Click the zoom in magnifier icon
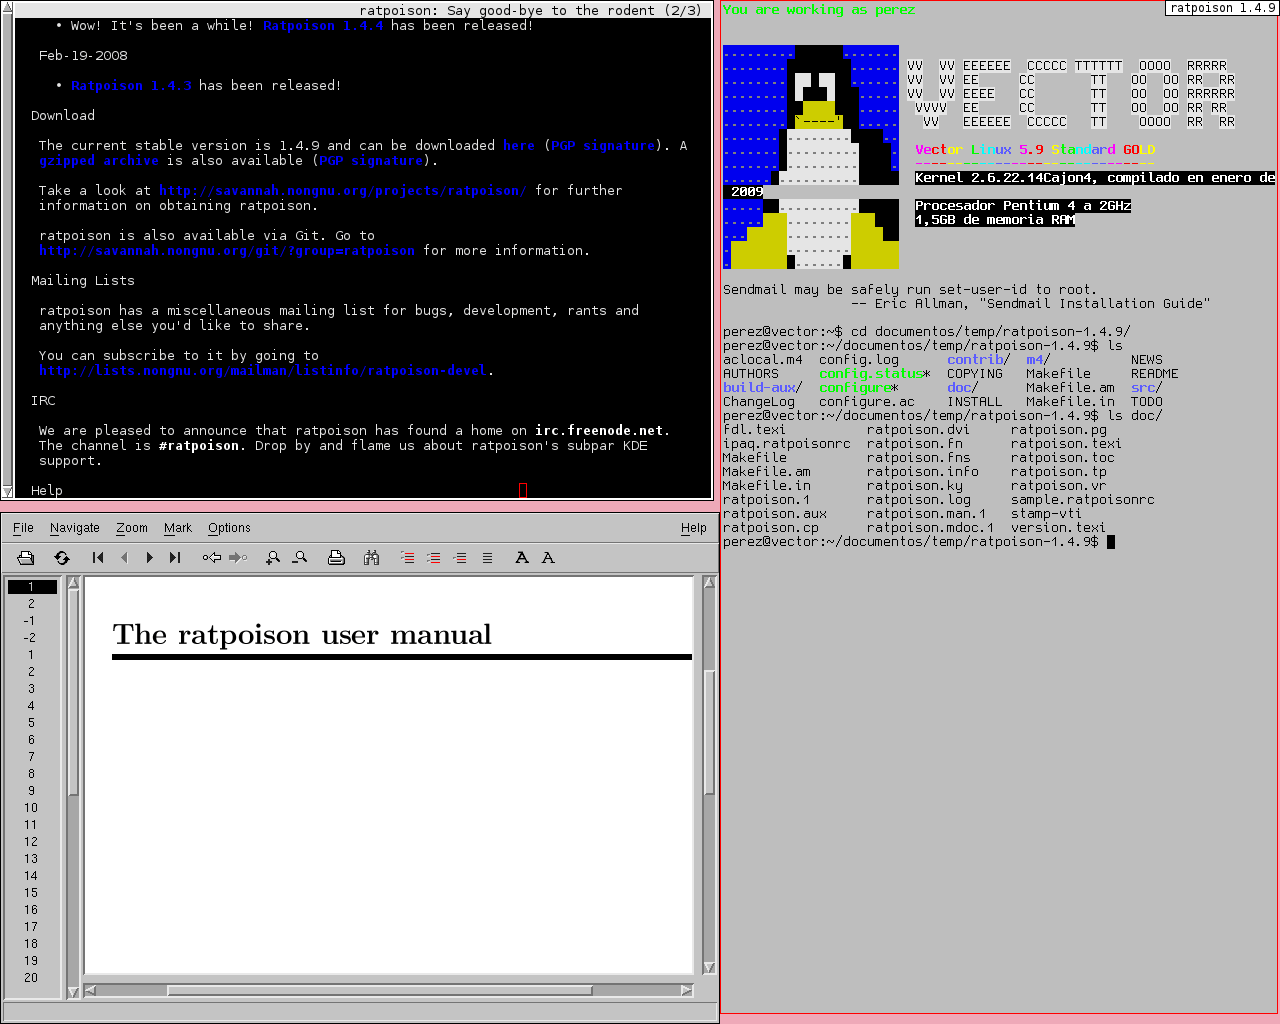This screenshot has height=1024, width=1280. pyautogui.click(x=273, y=558)
